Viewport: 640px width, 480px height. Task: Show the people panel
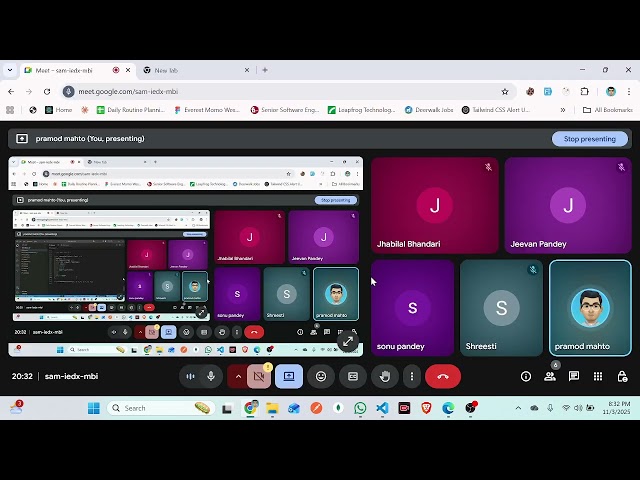[x=550, y=376]
